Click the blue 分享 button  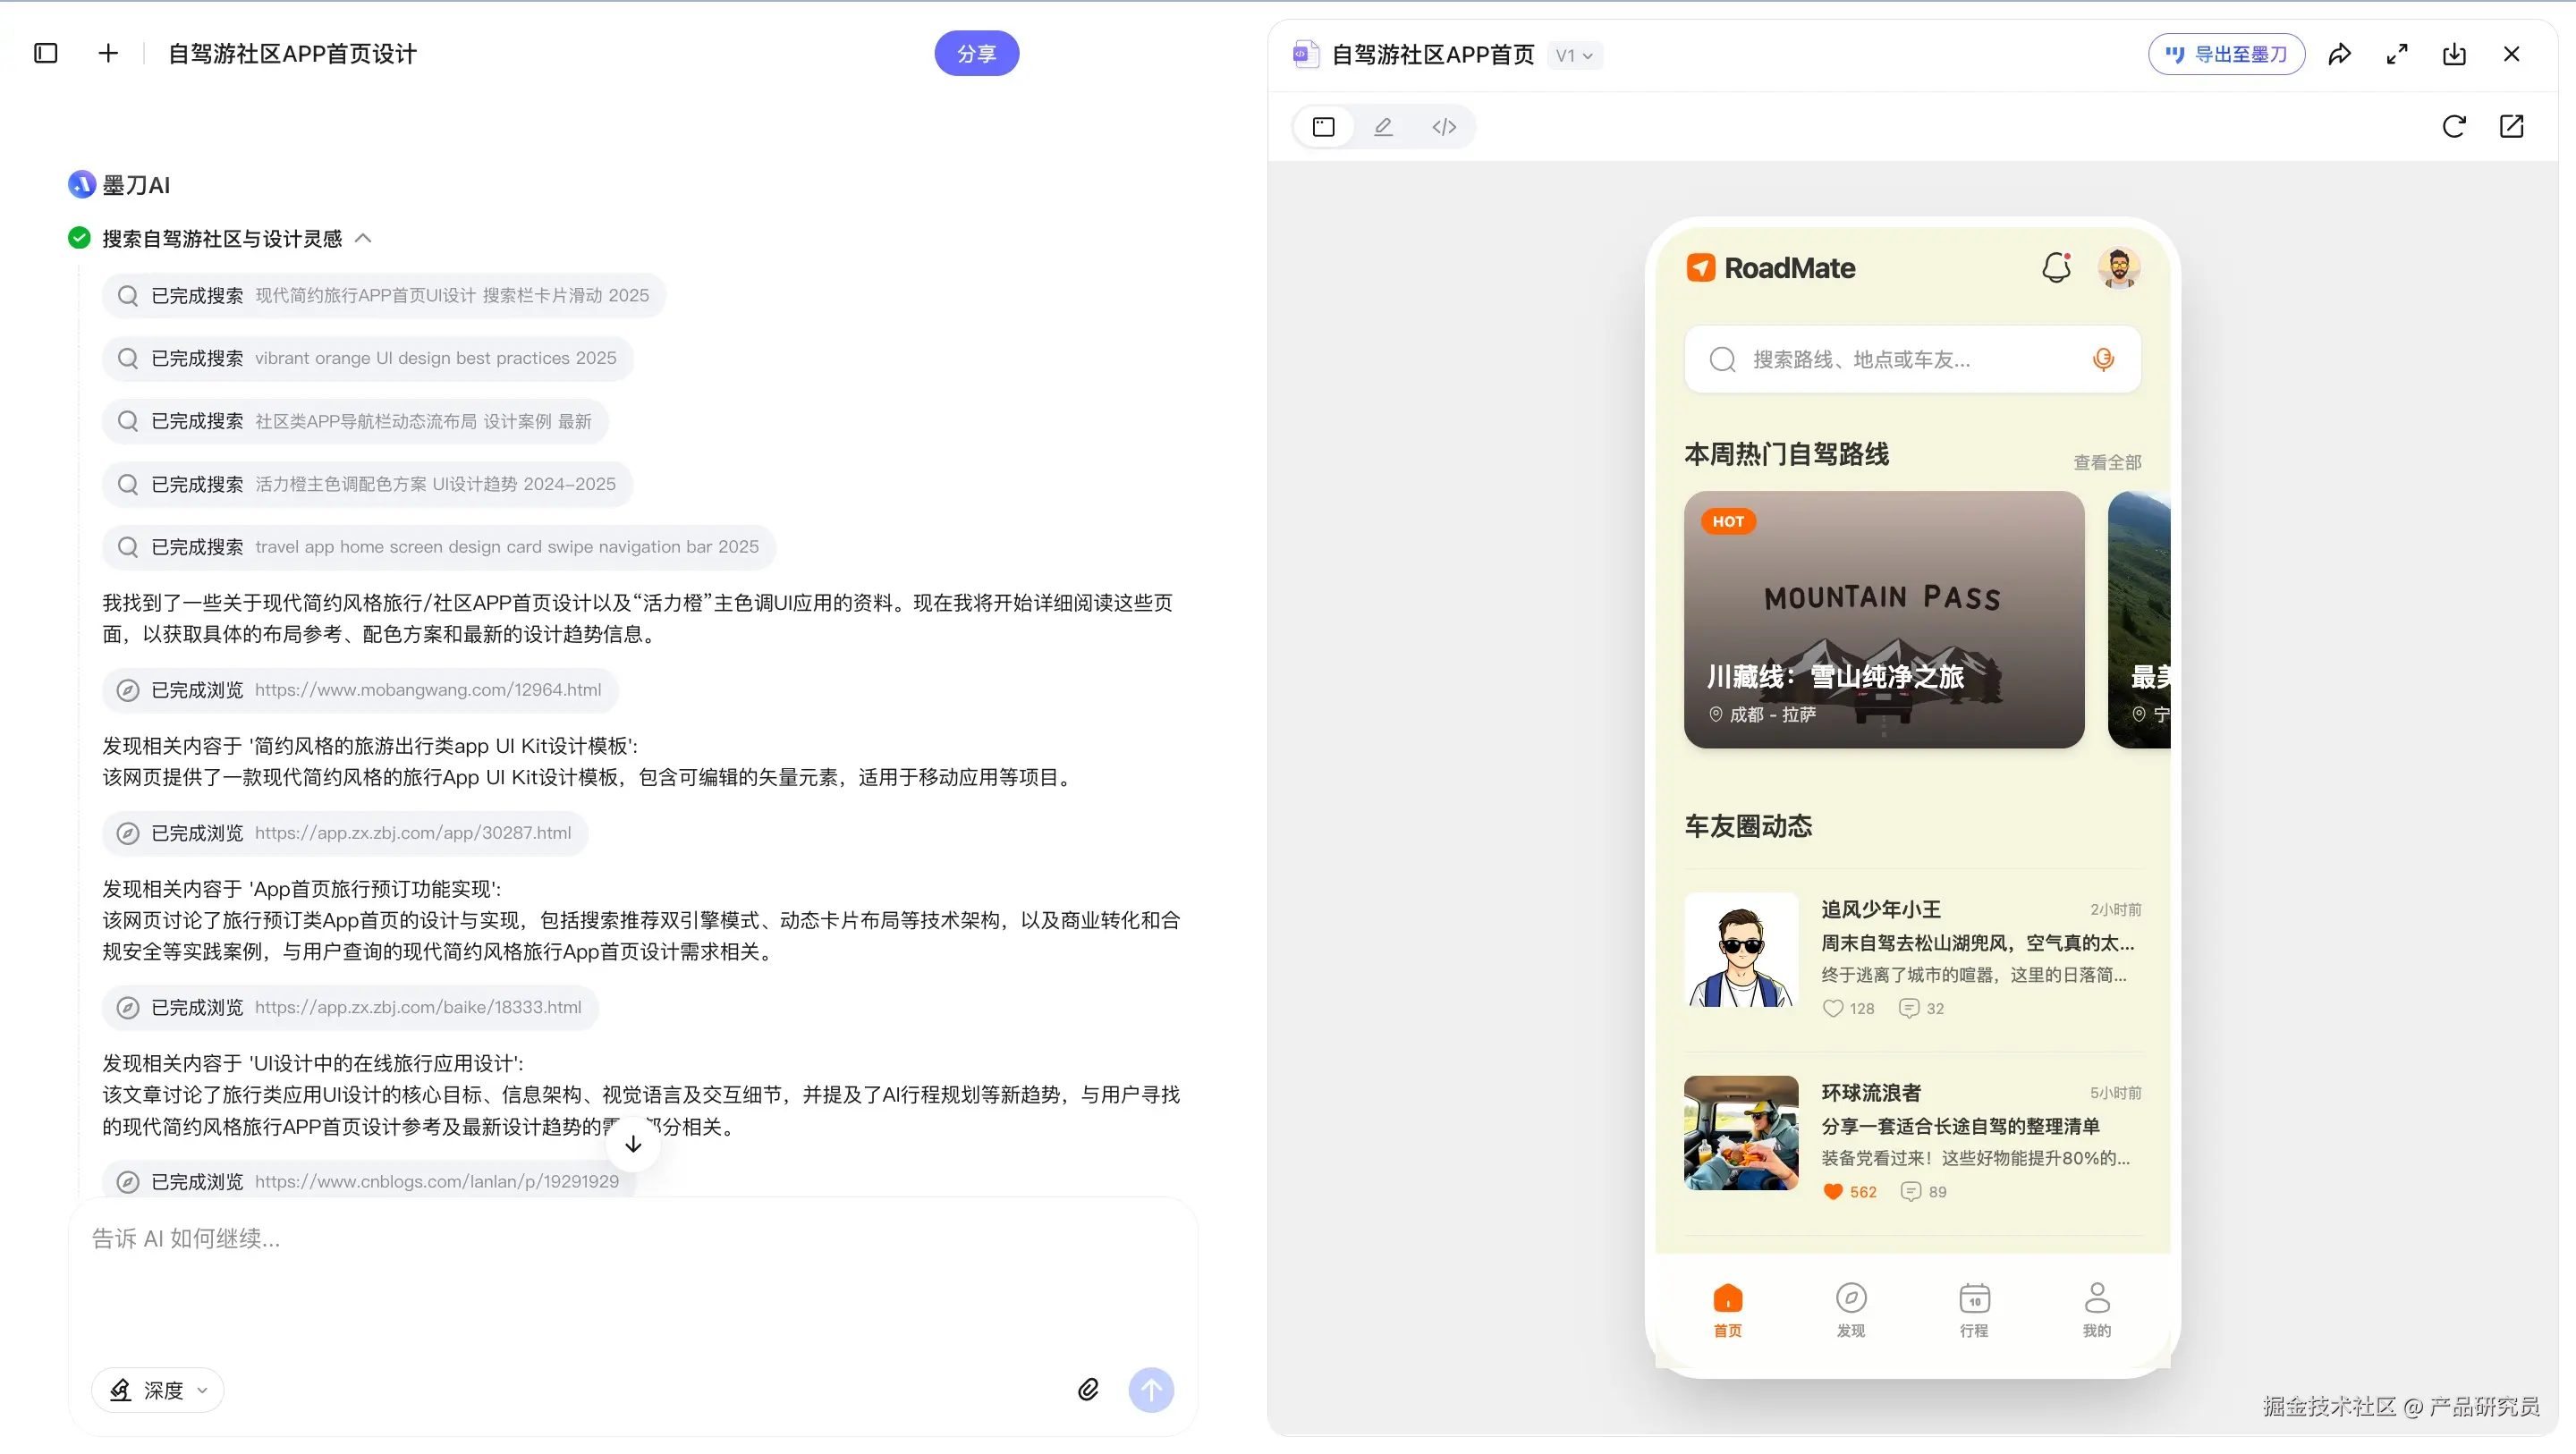(976, 54)
